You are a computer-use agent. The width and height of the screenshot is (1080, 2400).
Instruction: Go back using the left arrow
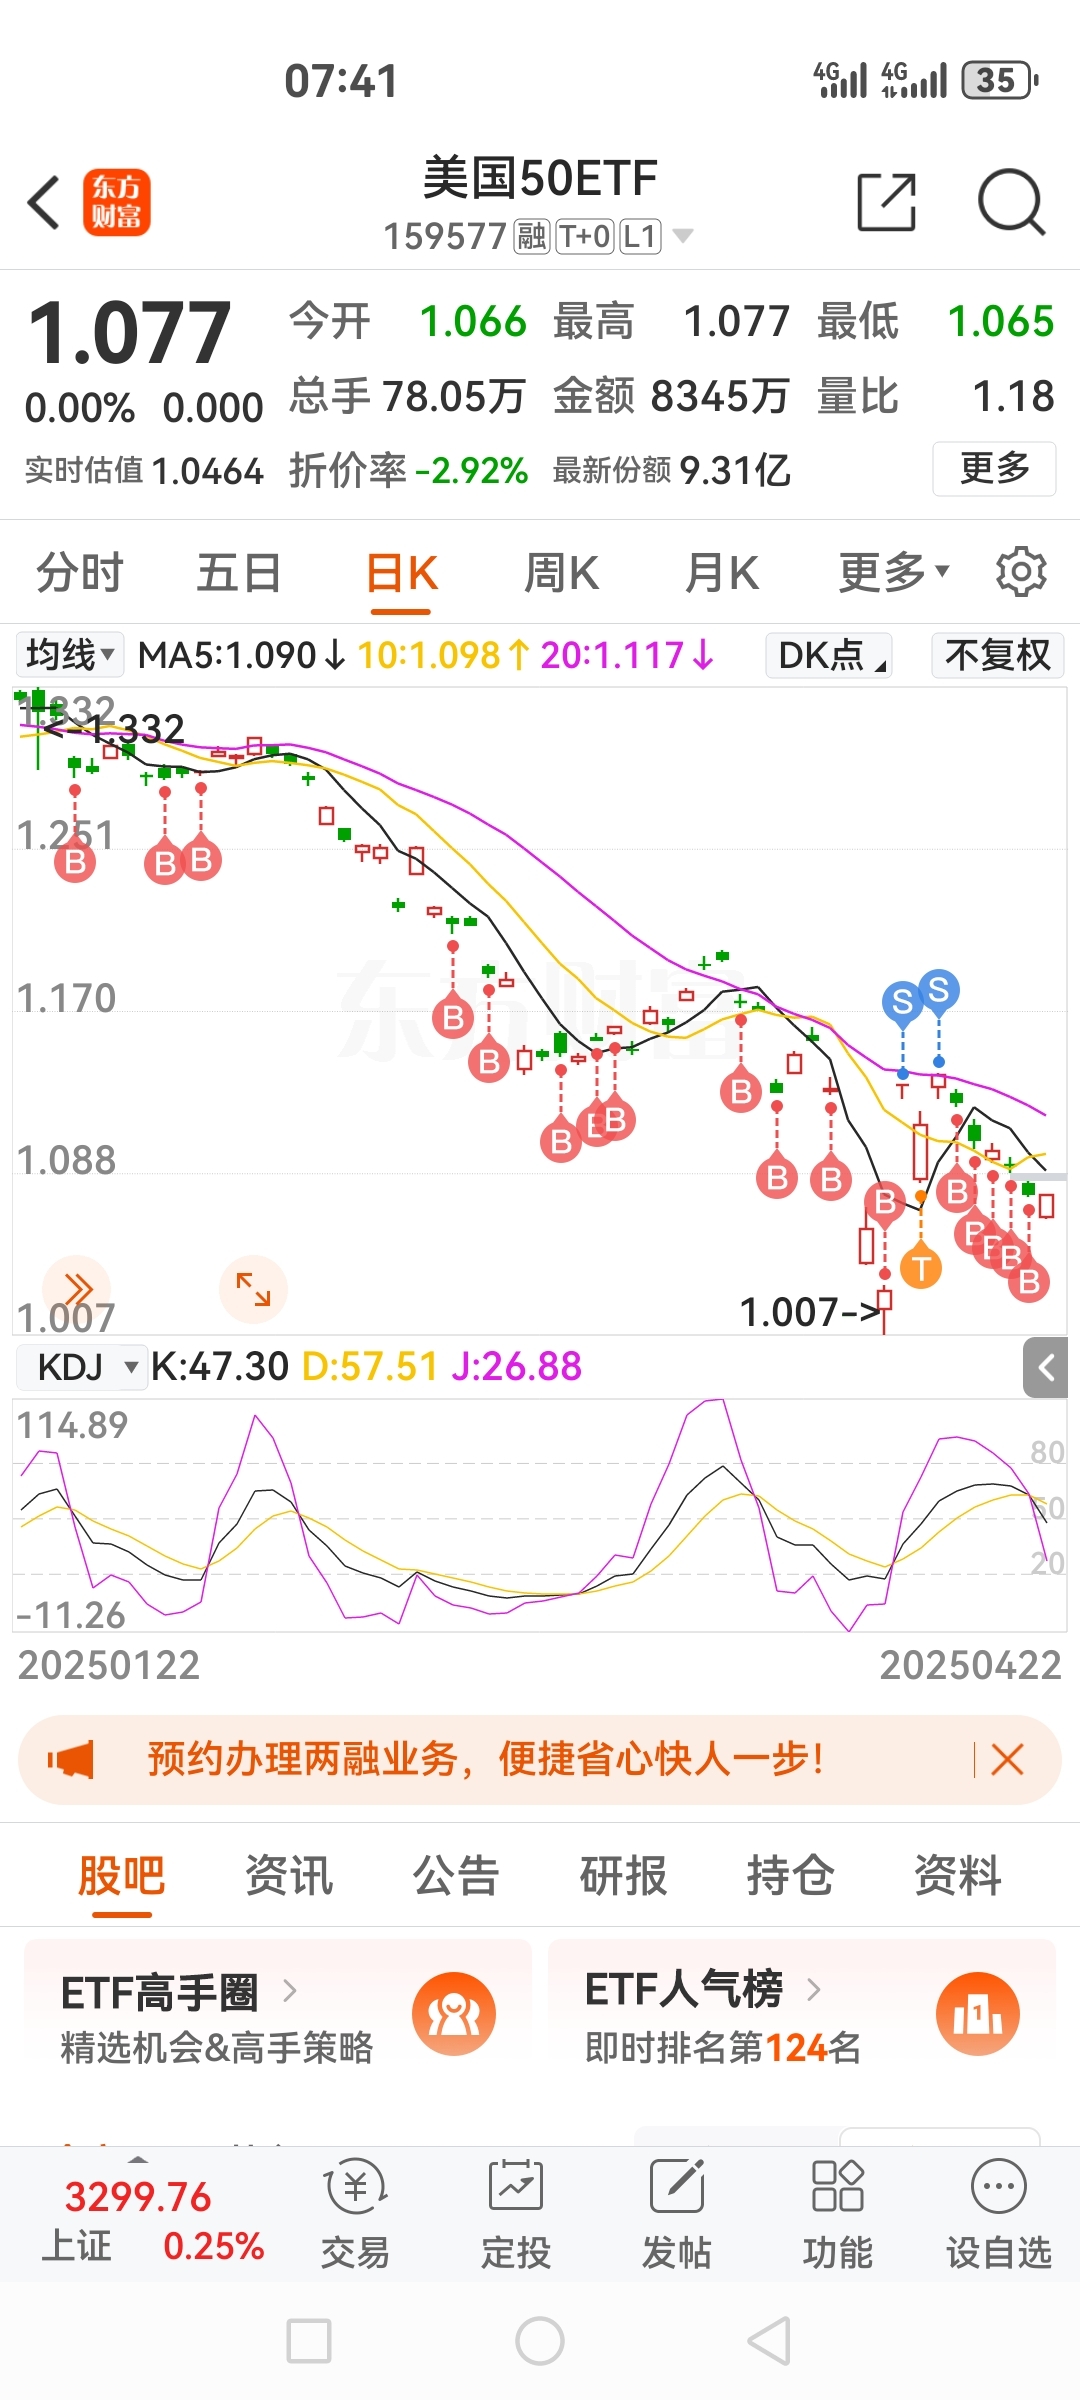tap(44, 202)
